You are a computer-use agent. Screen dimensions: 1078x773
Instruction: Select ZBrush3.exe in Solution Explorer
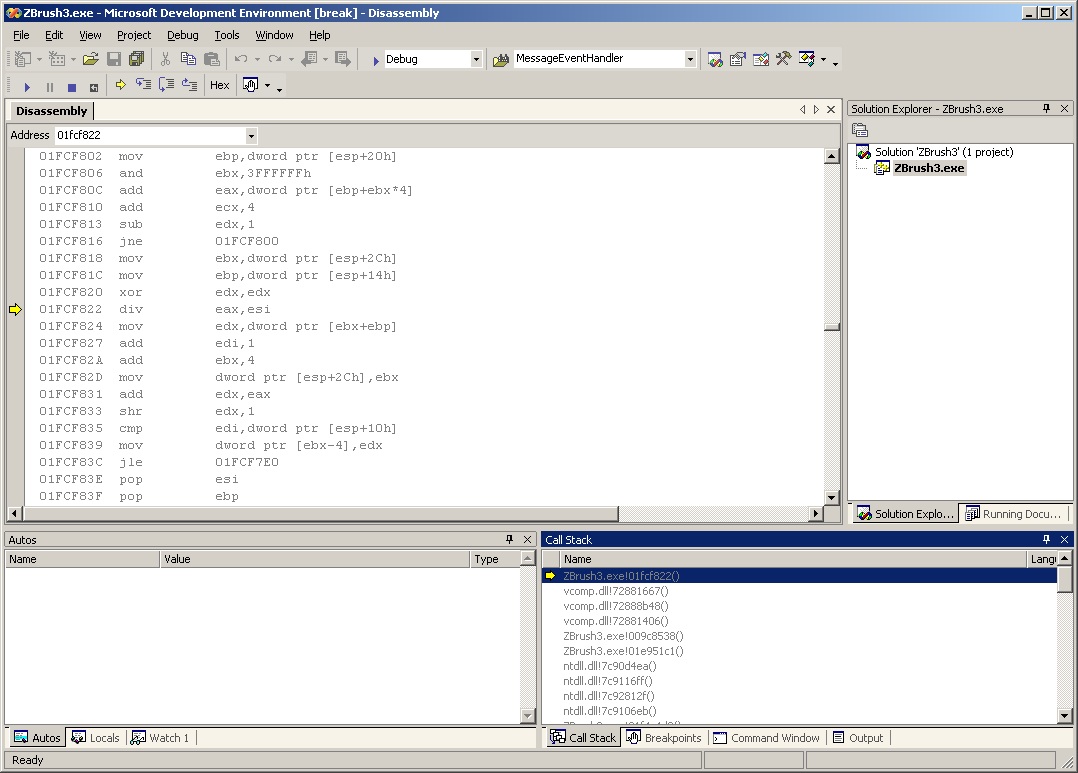tap(929, 168)
